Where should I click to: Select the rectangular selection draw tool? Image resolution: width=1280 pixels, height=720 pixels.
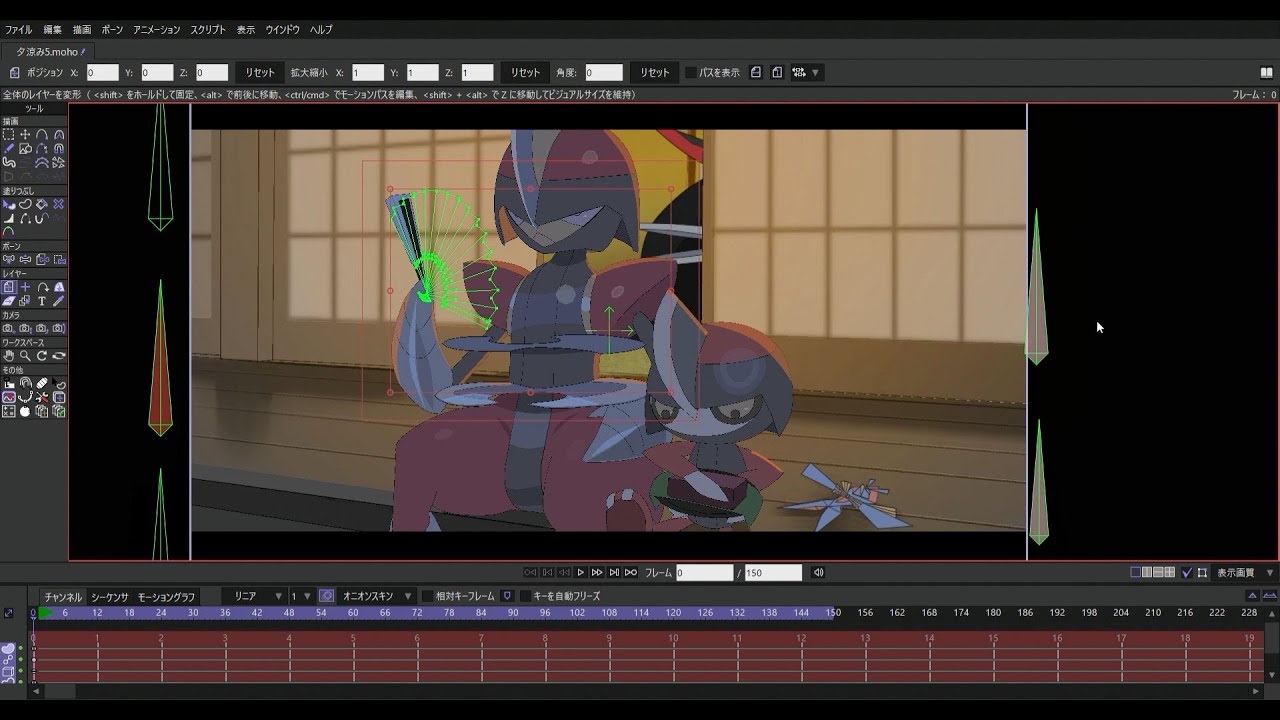click(x=8, y=134)
